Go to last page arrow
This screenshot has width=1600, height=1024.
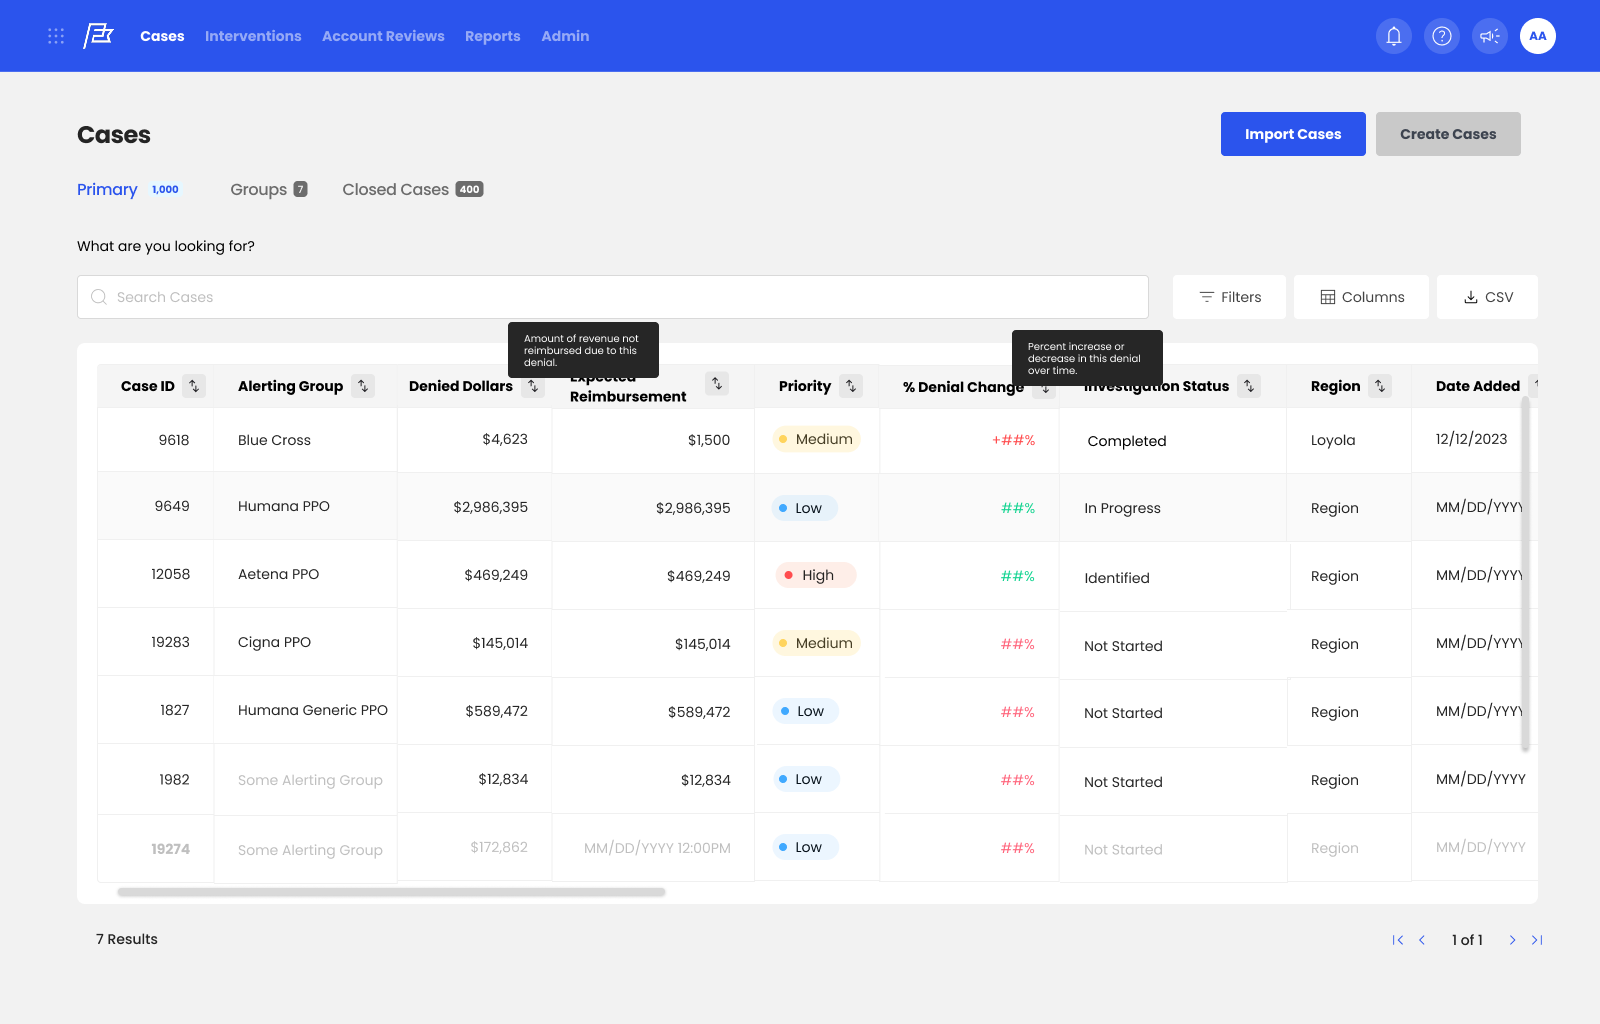(x=1537, y=940)
